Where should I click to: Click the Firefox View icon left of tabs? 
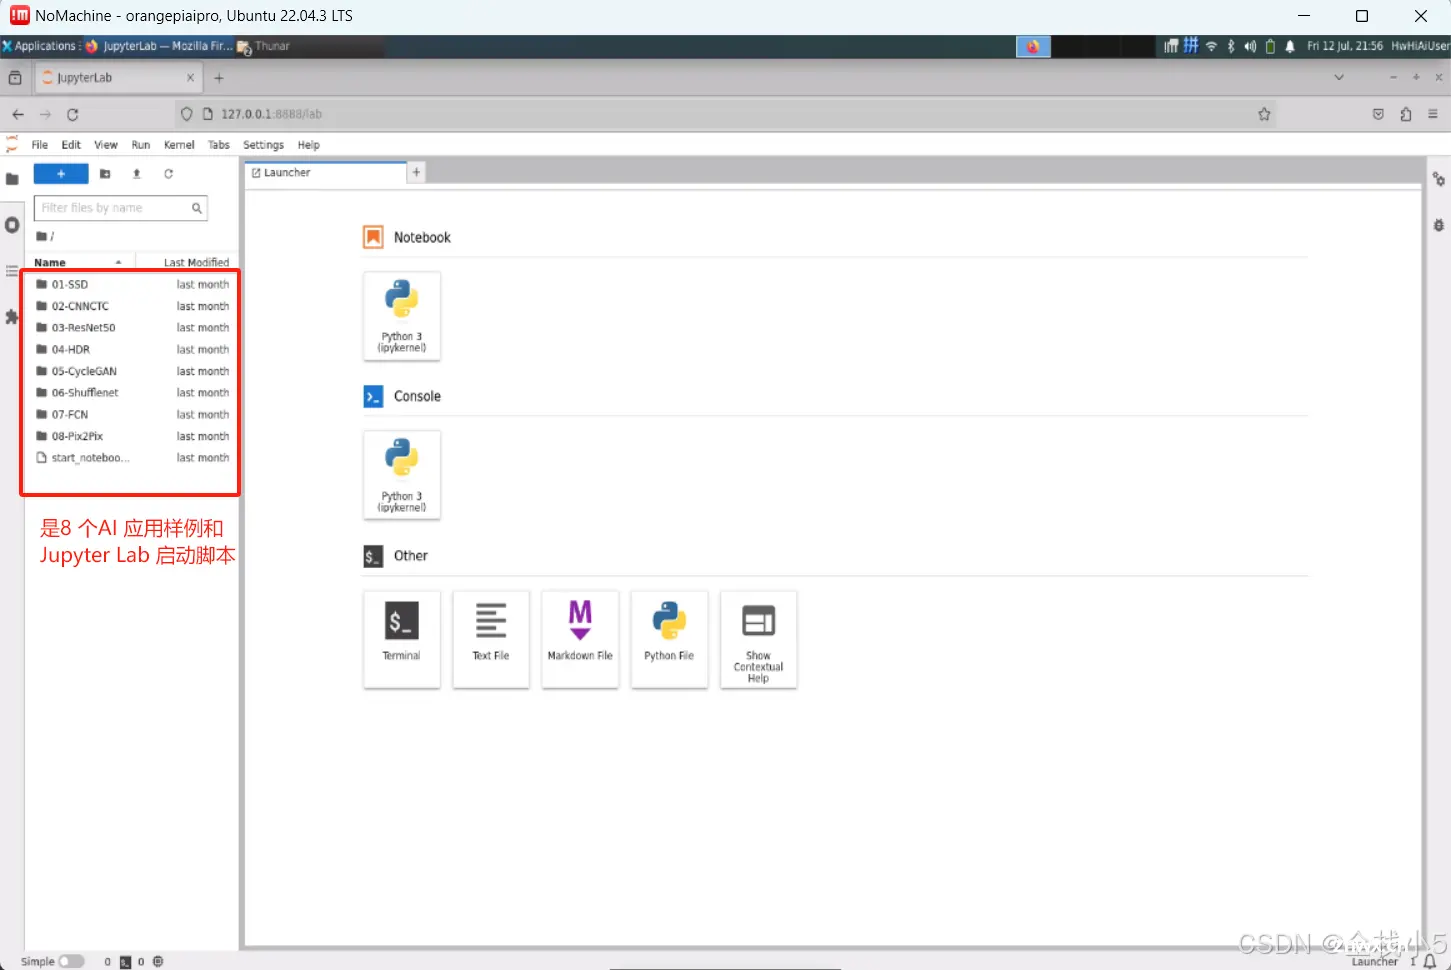tap(15, 77)
